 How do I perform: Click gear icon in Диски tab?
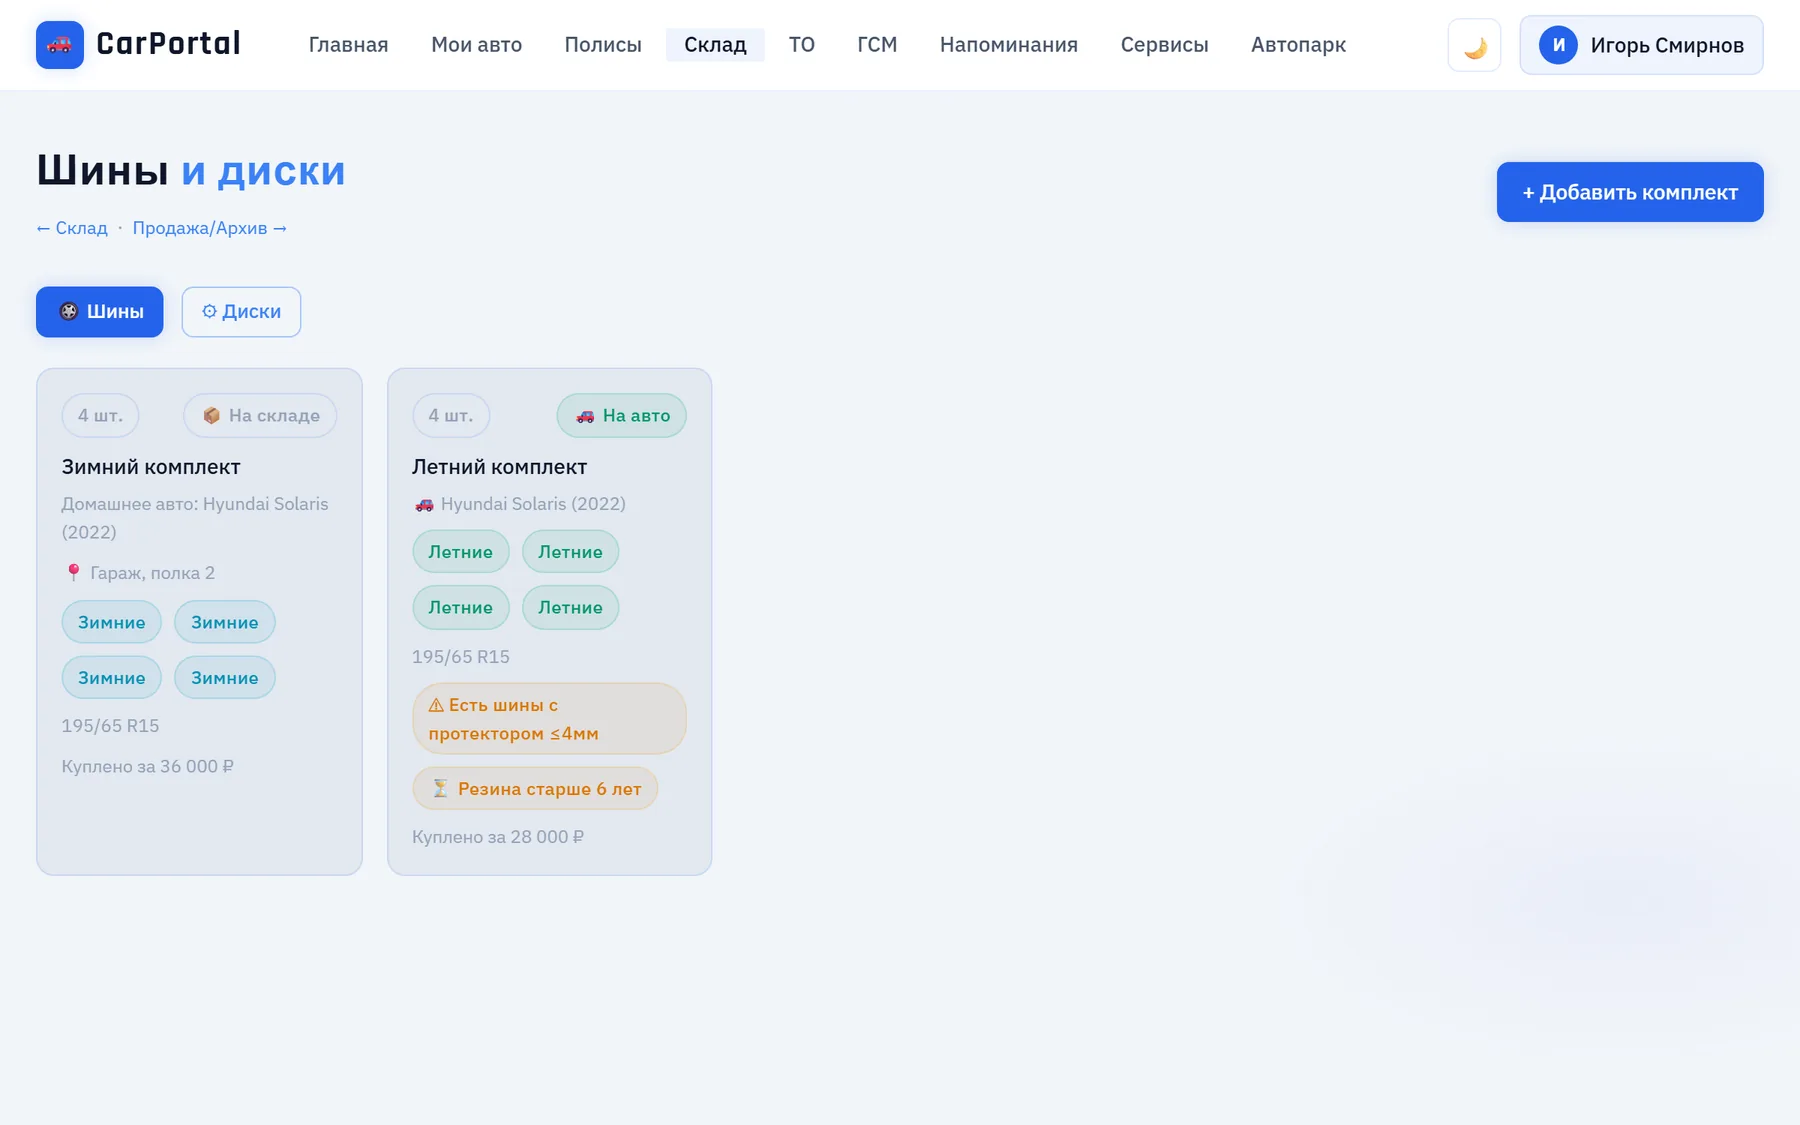(x=209, y=312)
